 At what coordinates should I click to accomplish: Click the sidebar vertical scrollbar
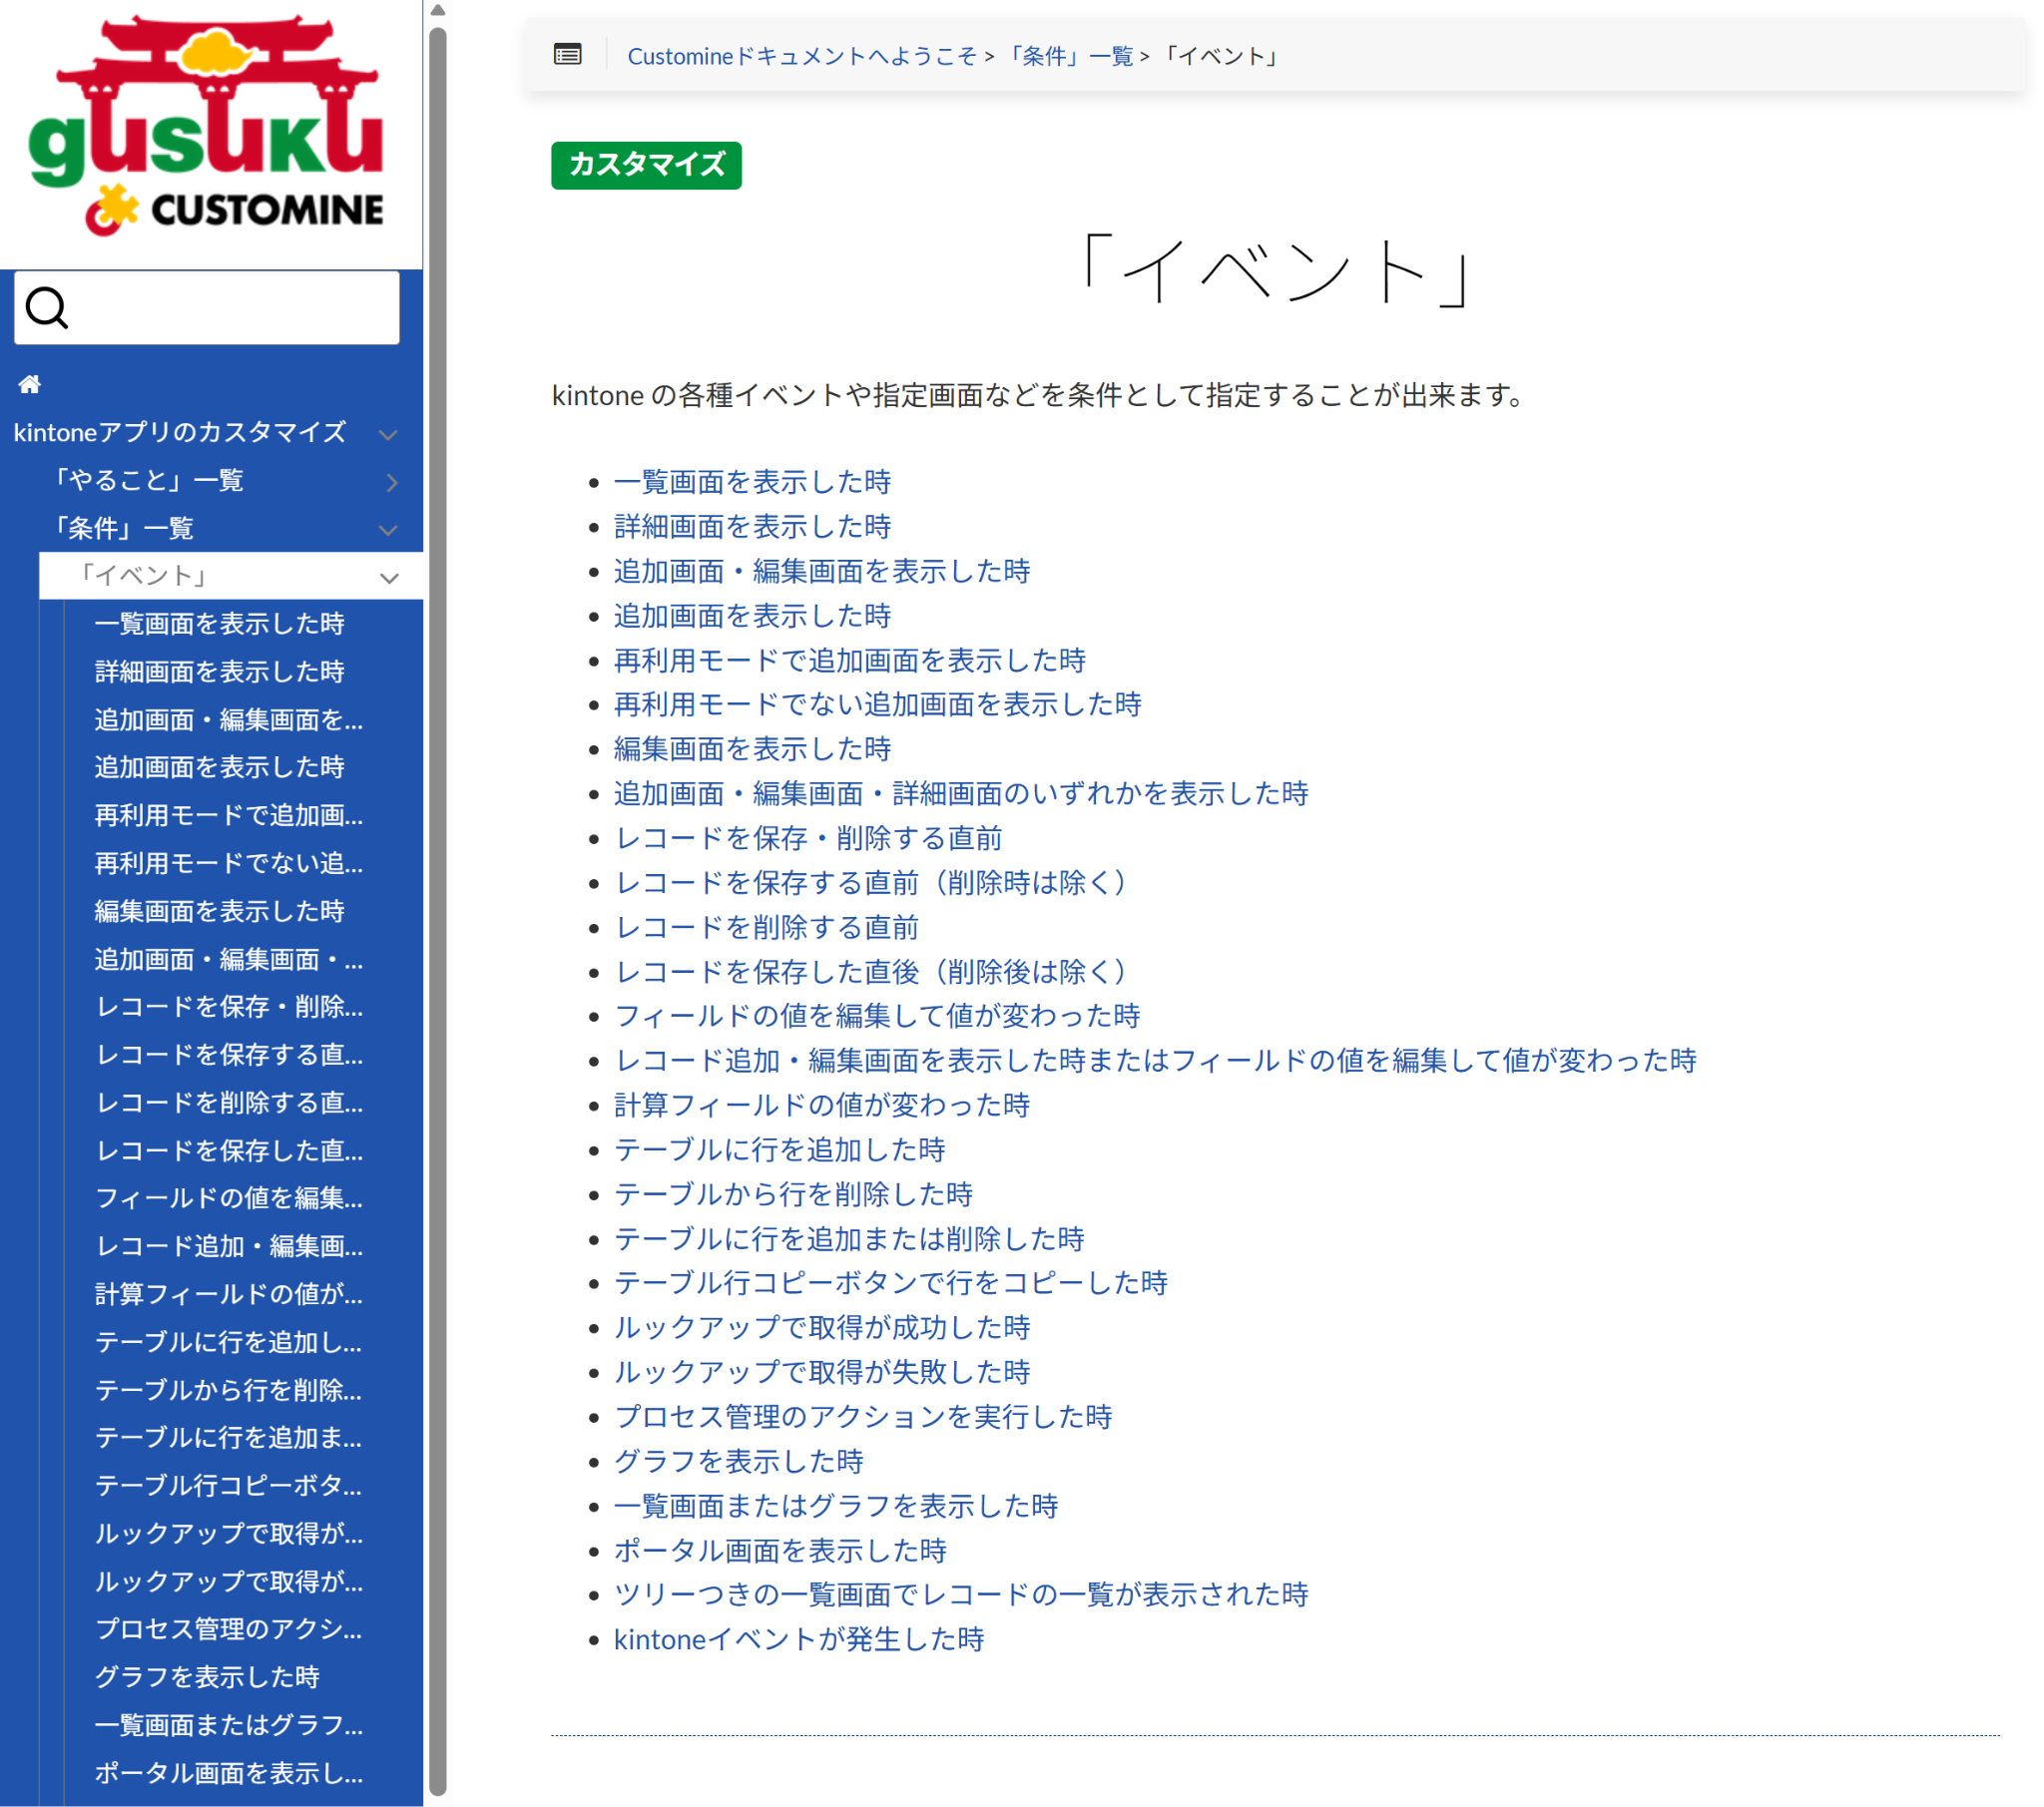pyautogui.click(x=437, y=900)
